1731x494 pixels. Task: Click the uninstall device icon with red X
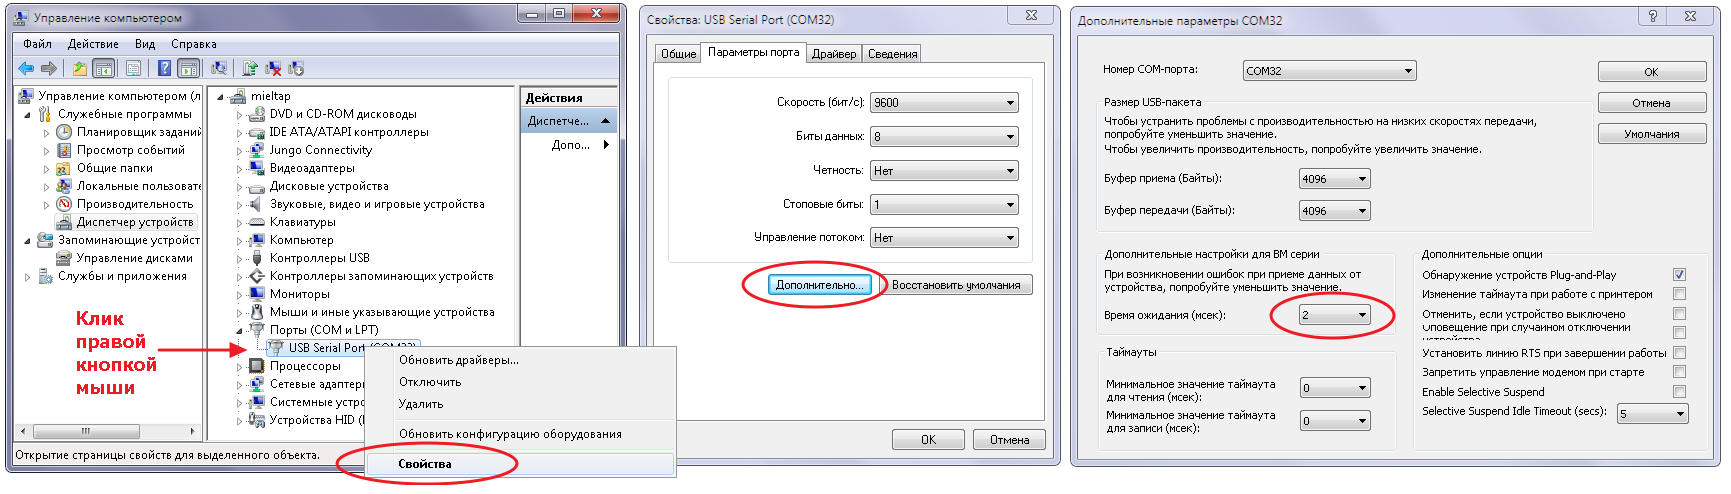[x=273, y=69]
